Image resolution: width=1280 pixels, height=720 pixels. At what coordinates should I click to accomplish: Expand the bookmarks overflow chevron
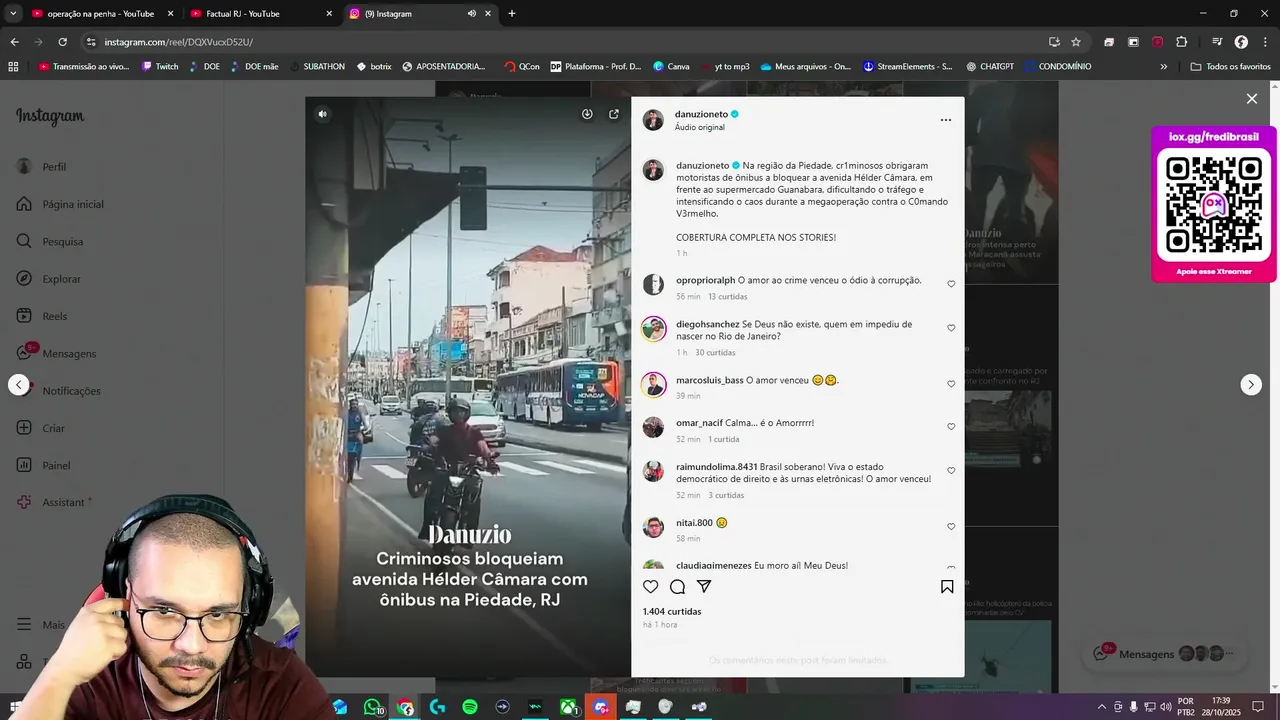click(x=1163, y=67)
